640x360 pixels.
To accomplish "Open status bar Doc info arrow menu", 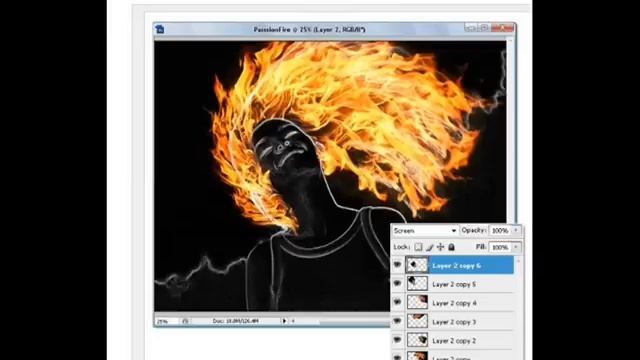I will [x=284, y=321].
